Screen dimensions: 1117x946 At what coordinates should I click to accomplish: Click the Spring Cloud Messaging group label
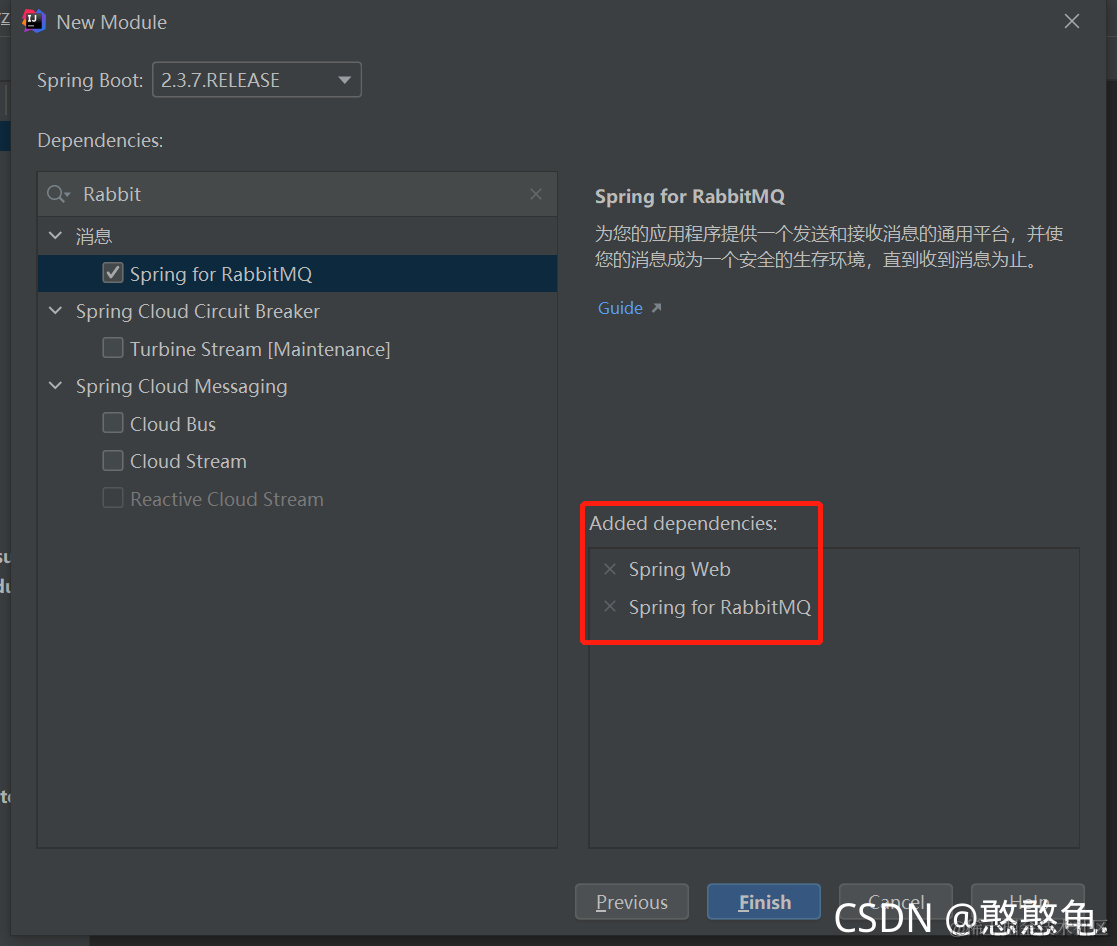pyautogui.click(x=182, y=386)
